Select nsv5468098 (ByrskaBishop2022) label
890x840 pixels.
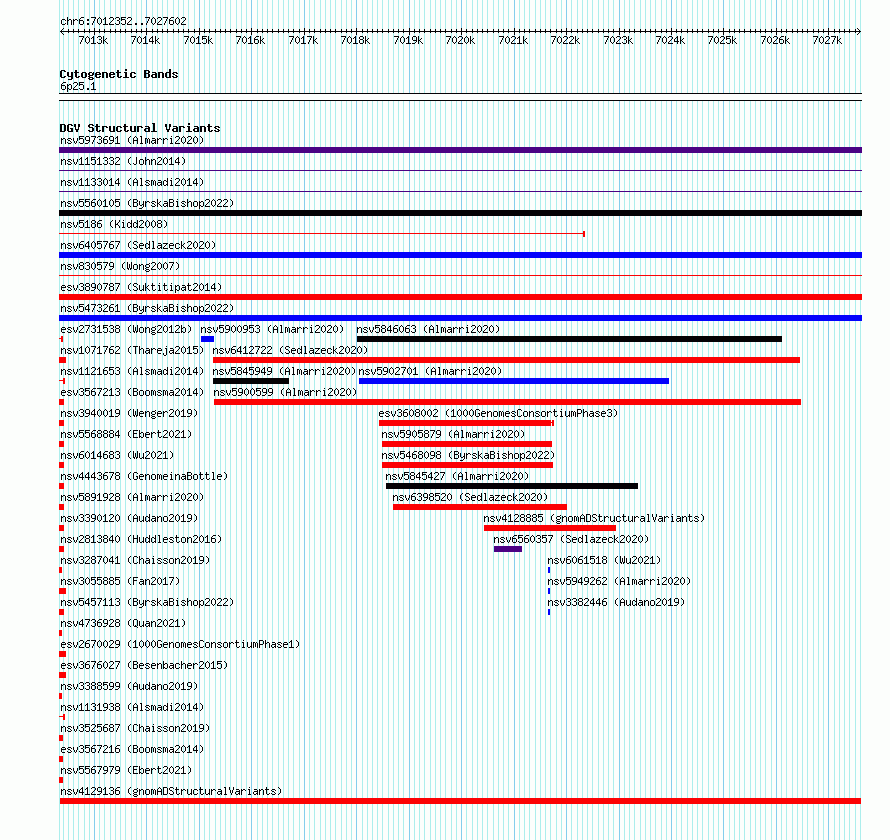point(468,455)
